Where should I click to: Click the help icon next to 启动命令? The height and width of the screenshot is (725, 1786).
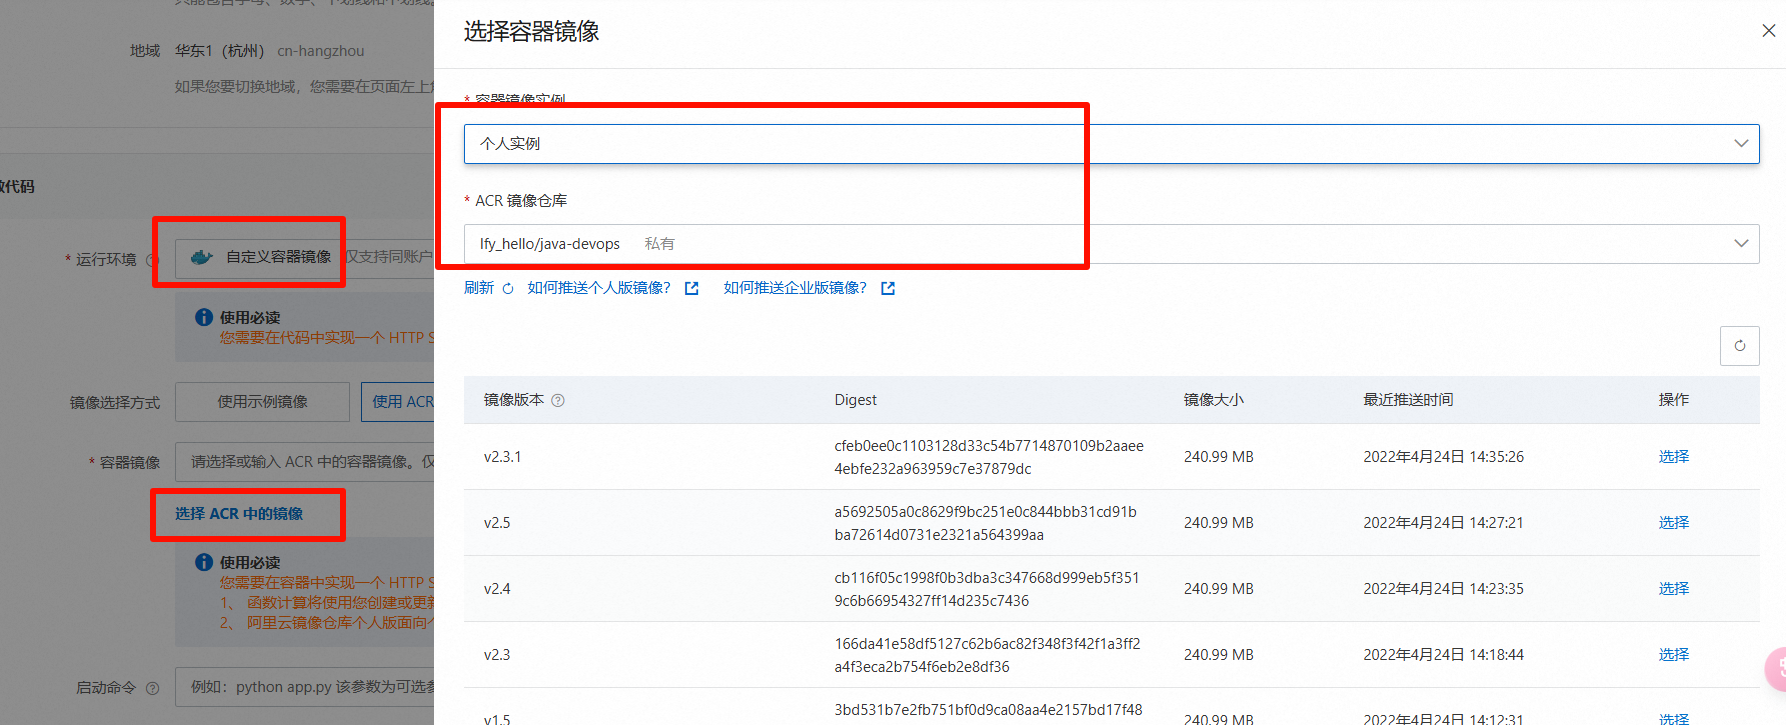point(152,688)
